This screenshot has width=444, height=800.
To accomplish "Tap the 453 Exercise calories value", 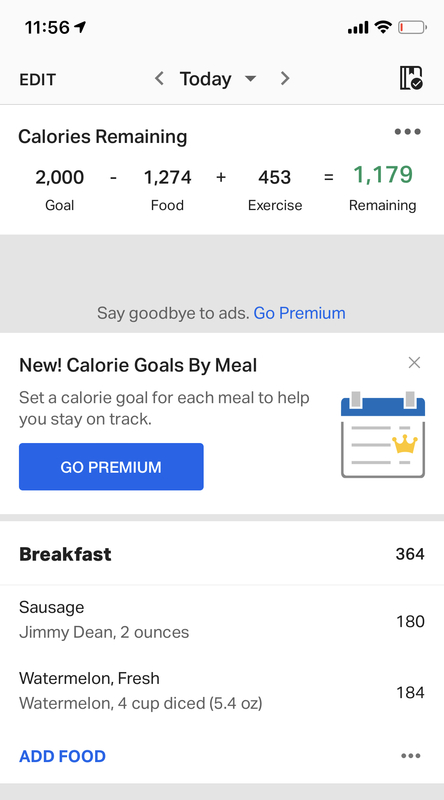I will (x=275, y=178).
